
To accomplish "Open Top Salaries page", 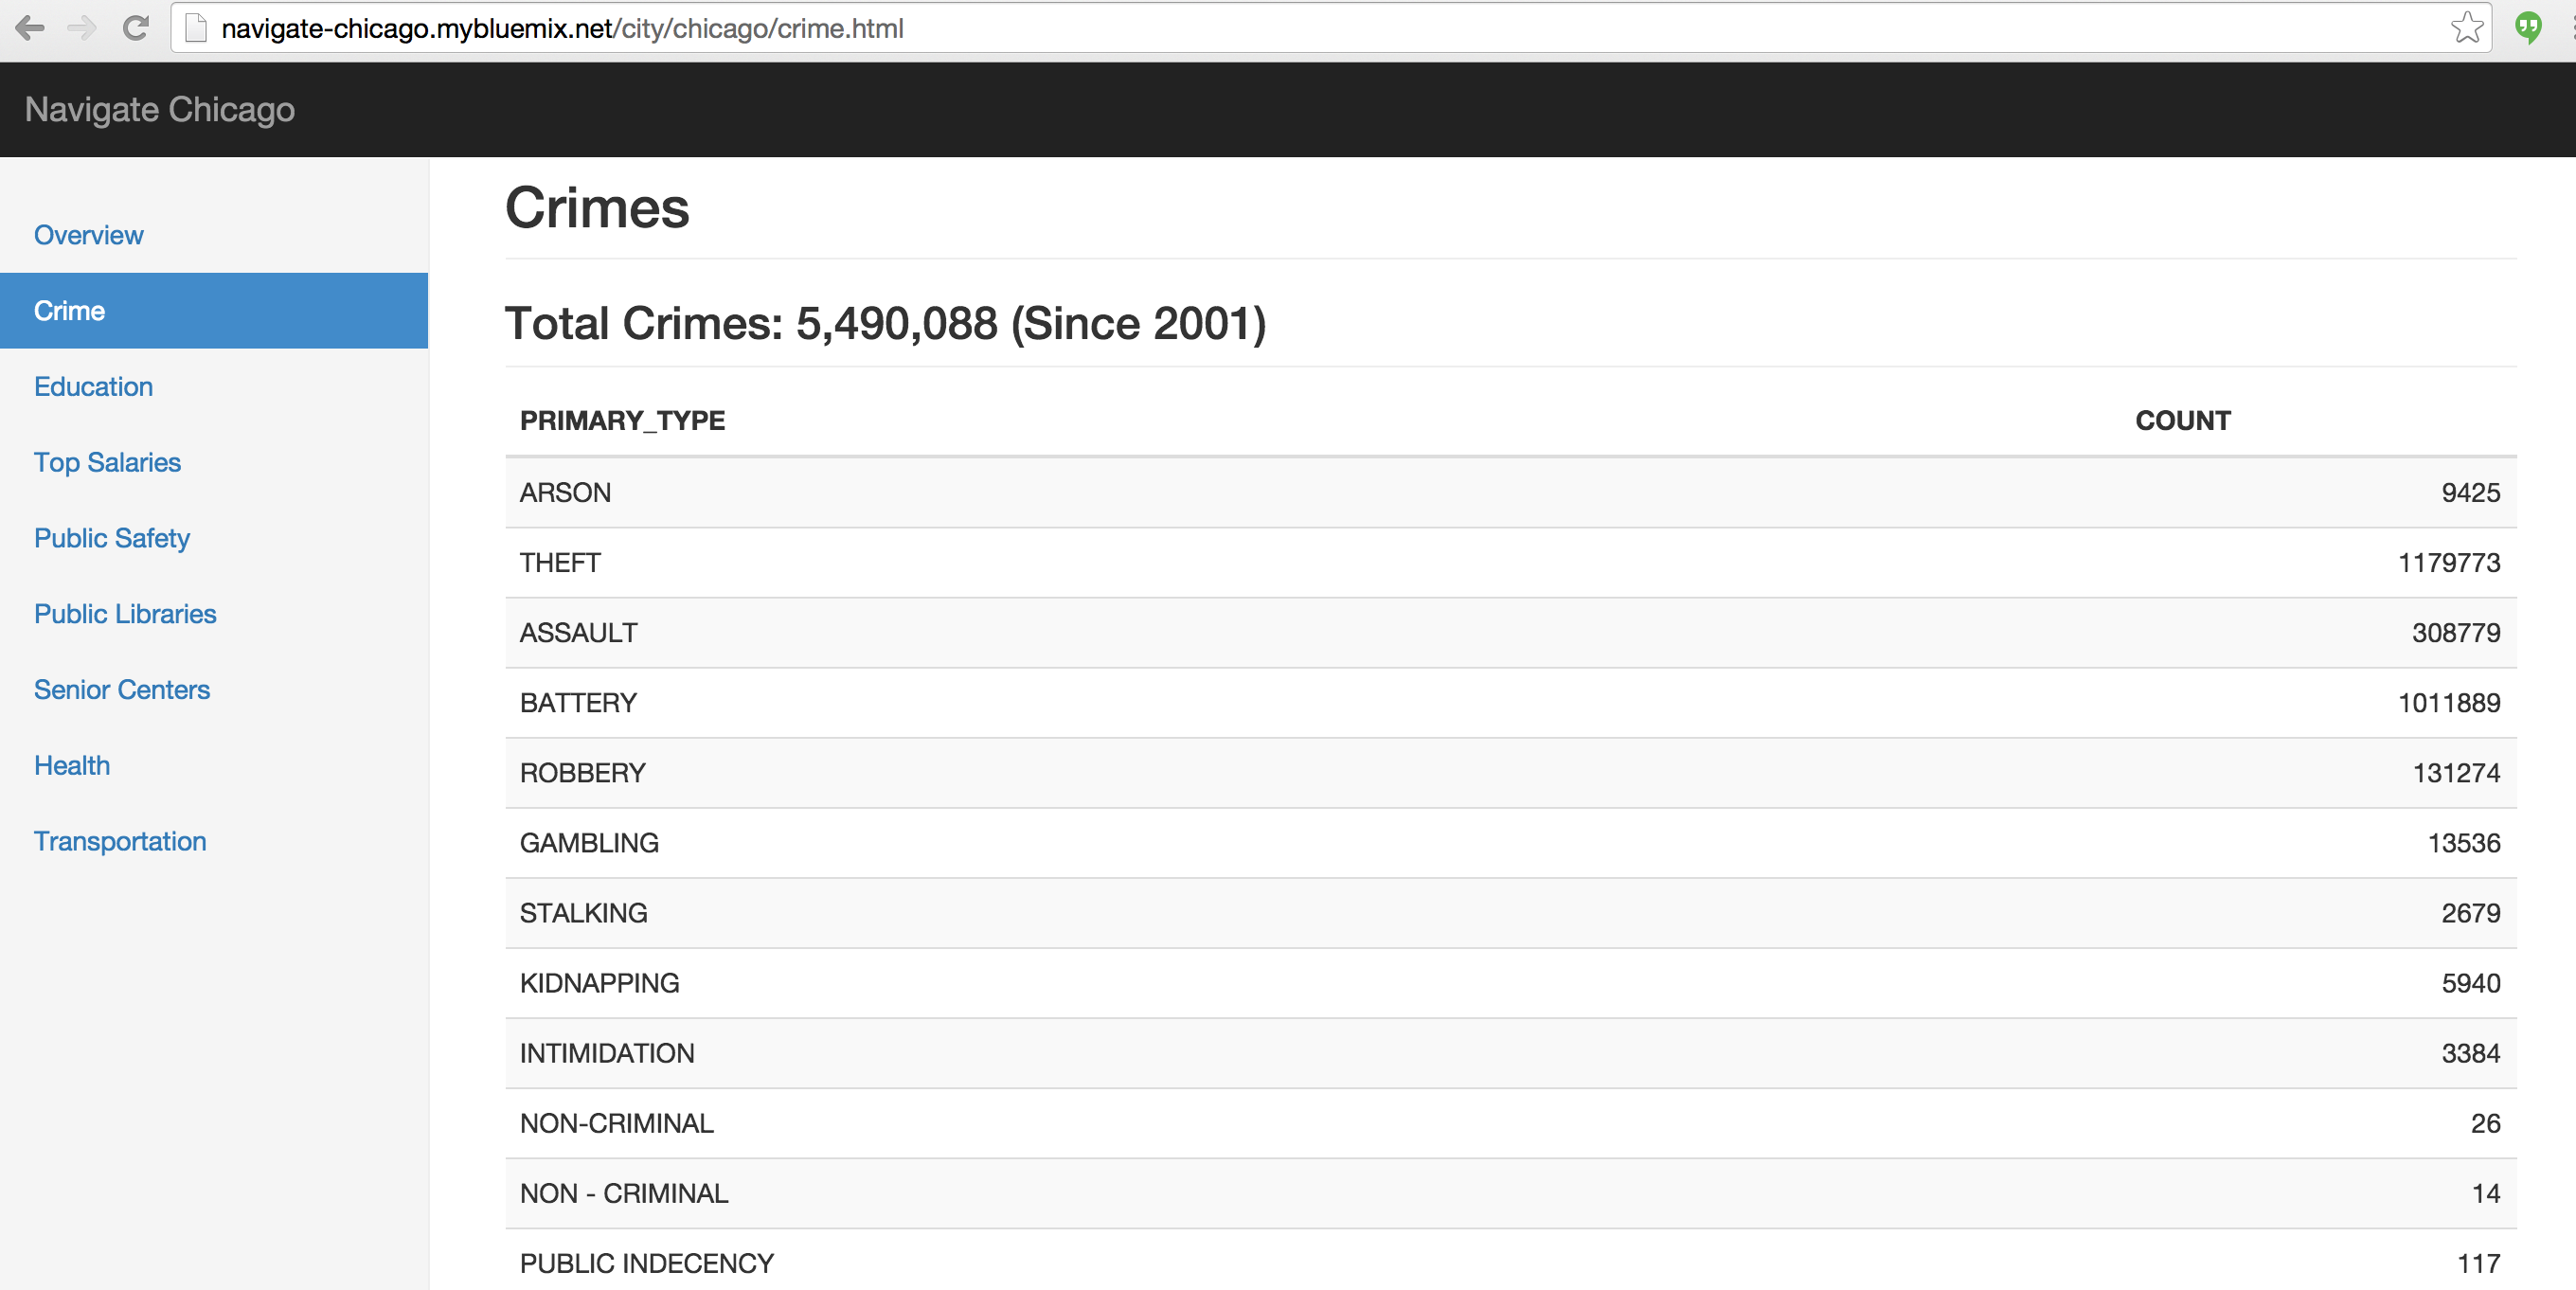I will (x=107, y=463).
